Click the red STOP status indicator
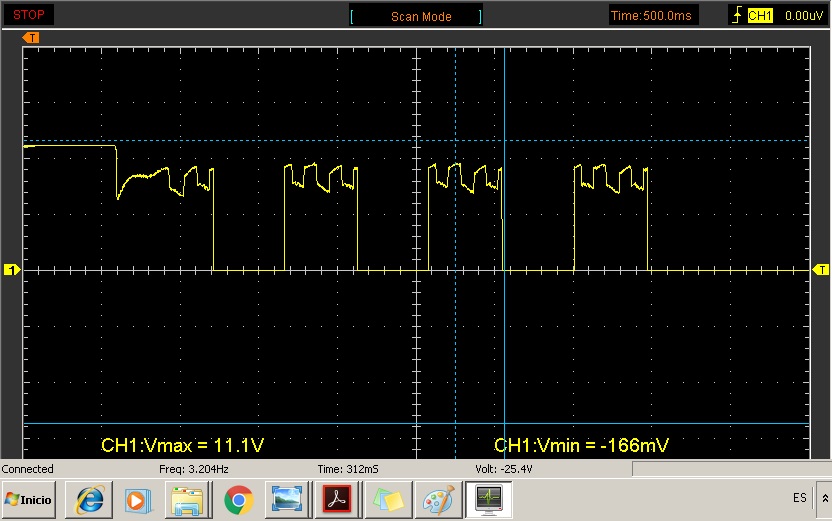Image resolution: width=832 pixels, height=521 pixels. [x=27, y=15]
